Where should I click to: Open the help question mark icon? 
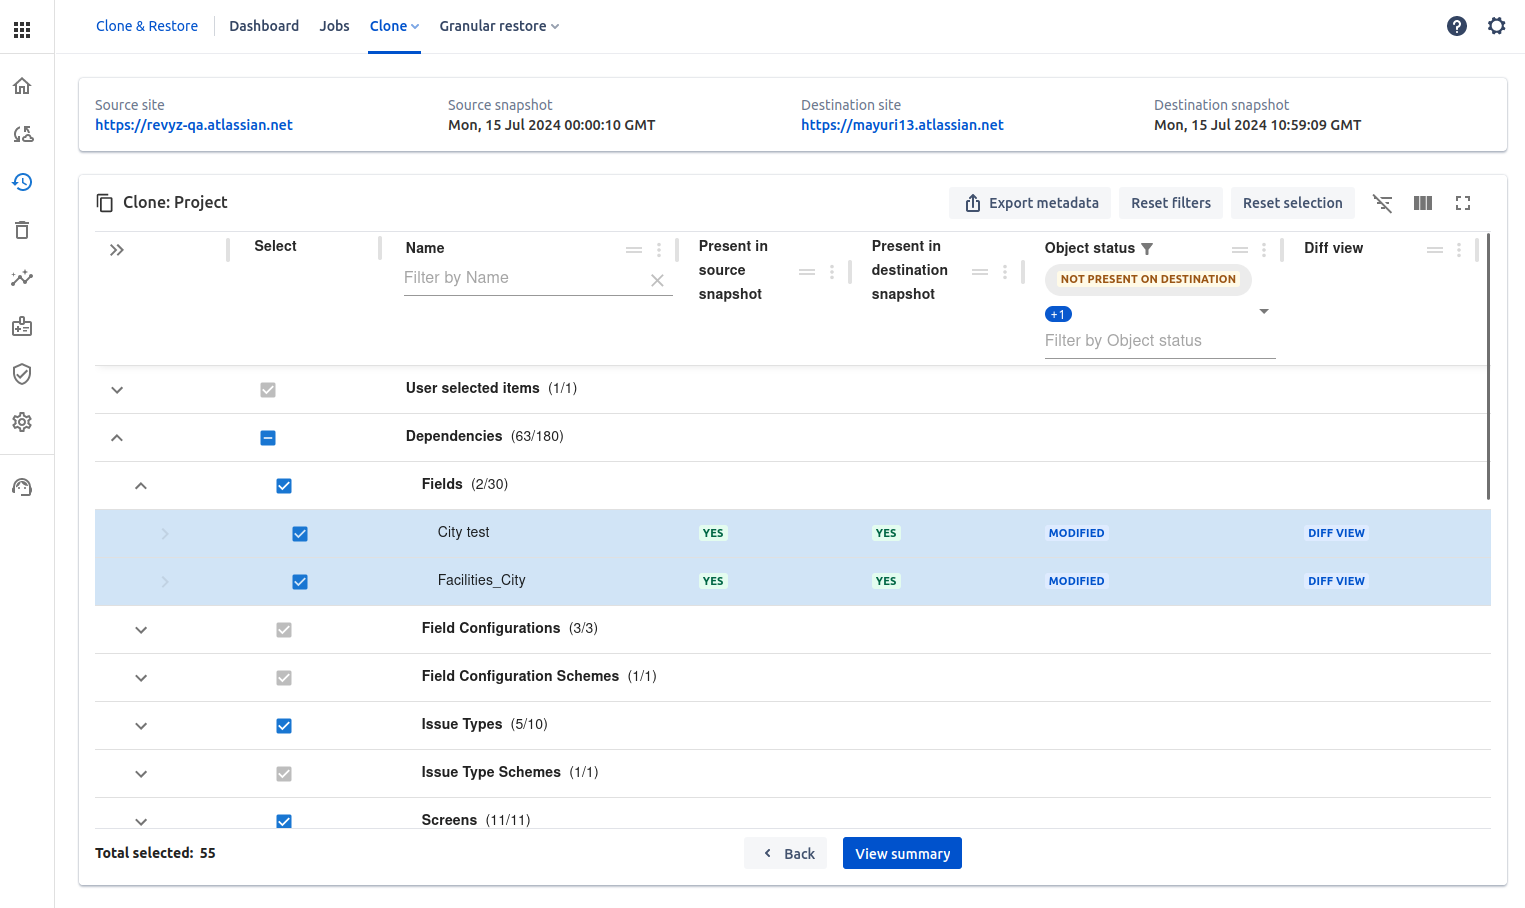tap(1457, 26)
